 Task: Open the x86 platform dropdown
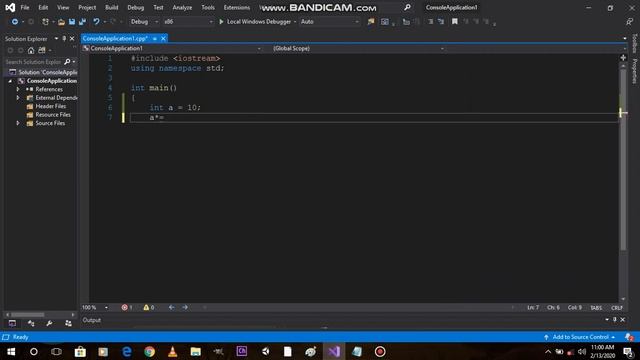[188, 22]
